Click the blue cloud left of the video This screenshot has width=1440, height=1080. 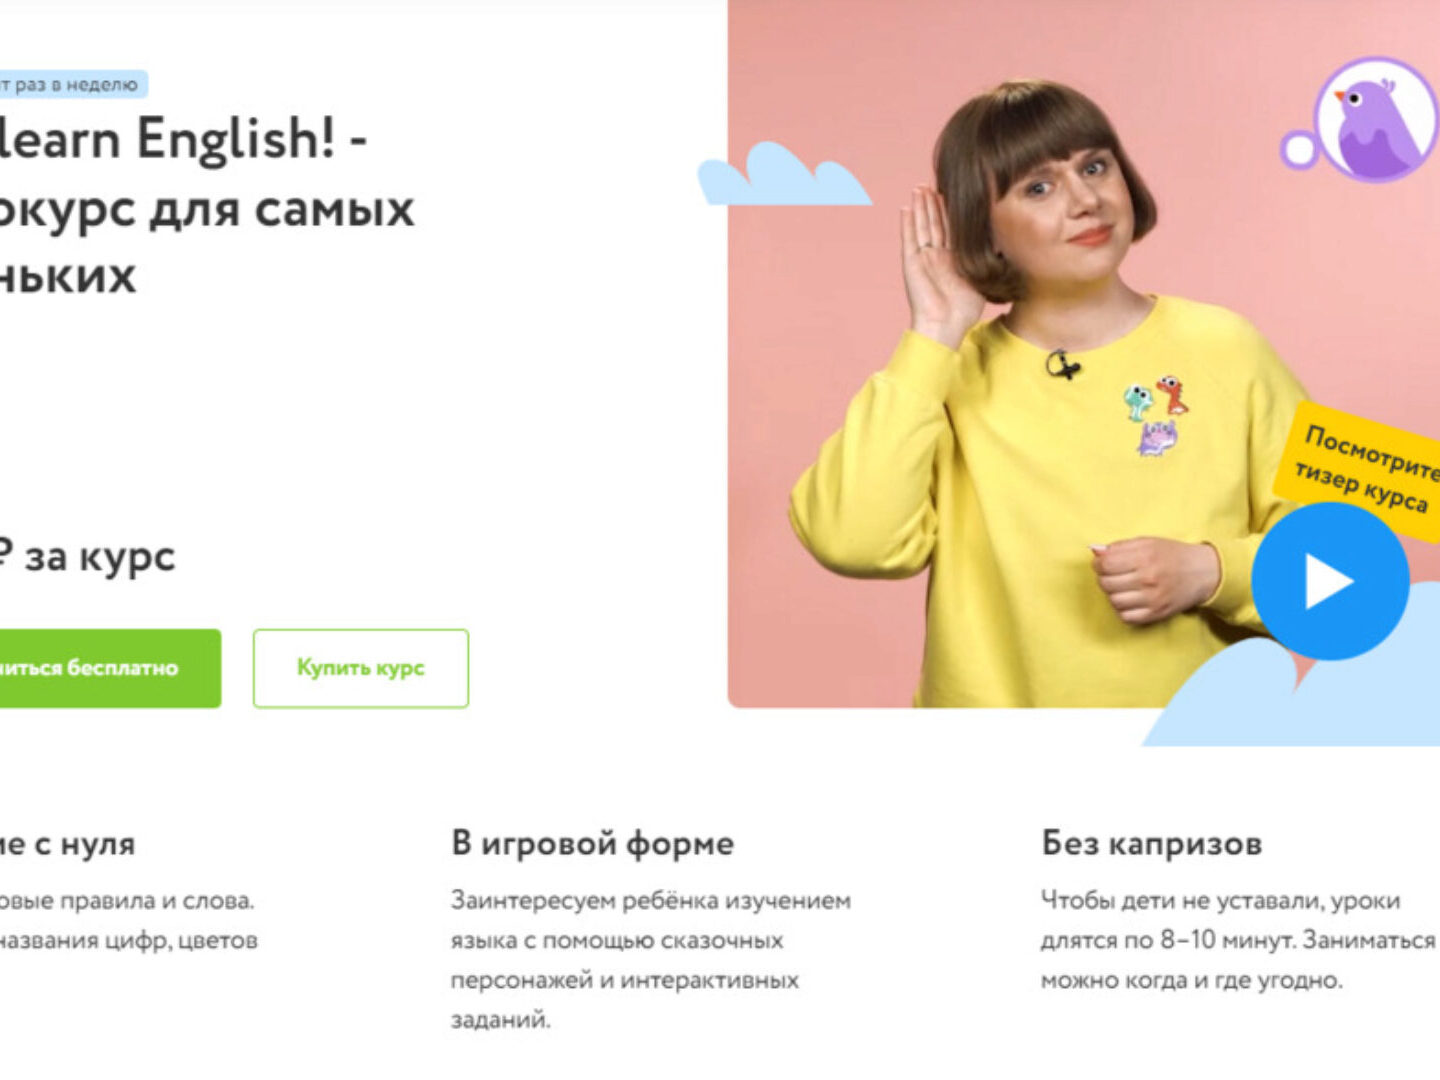click(x=782, y=175)
